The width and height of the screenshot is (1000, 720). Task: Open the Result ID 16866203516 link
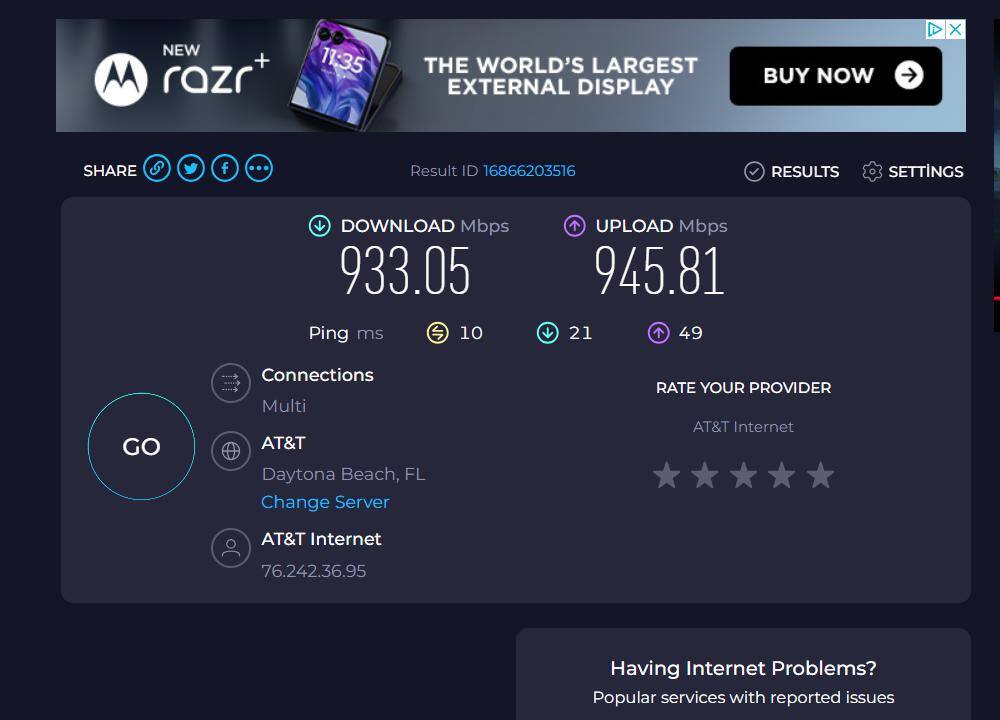point(529,171)
